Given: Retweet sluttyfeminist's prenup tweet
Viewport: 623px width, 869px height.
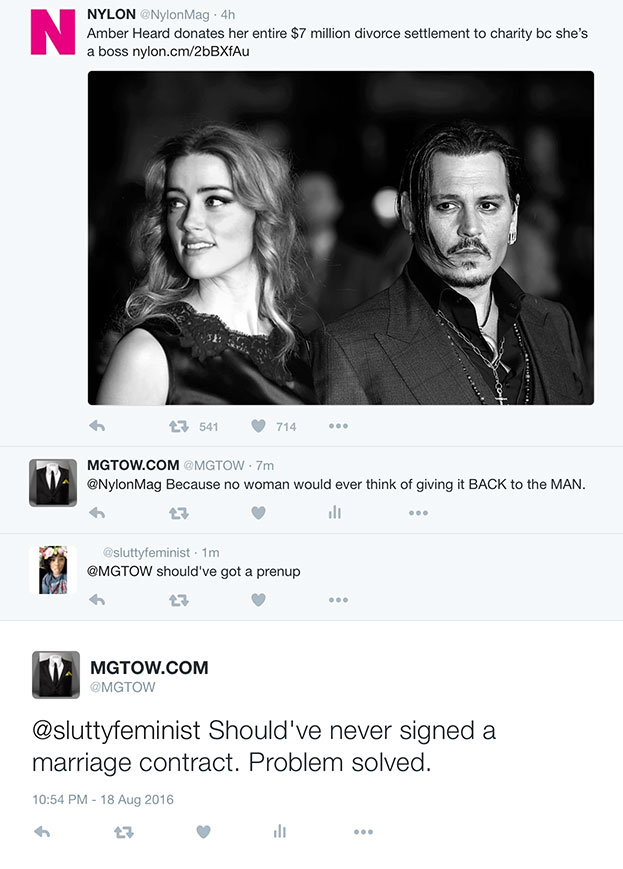Looking at the screenshot, I should [179, 600].
